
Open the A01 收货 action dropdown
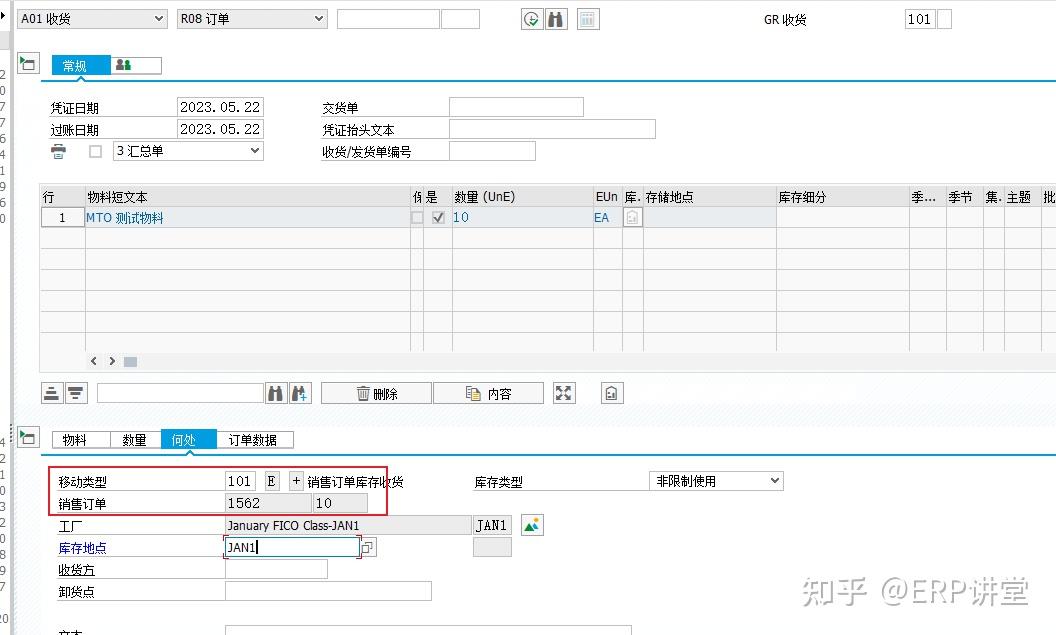pyautogui.click(x=160, y=18)
